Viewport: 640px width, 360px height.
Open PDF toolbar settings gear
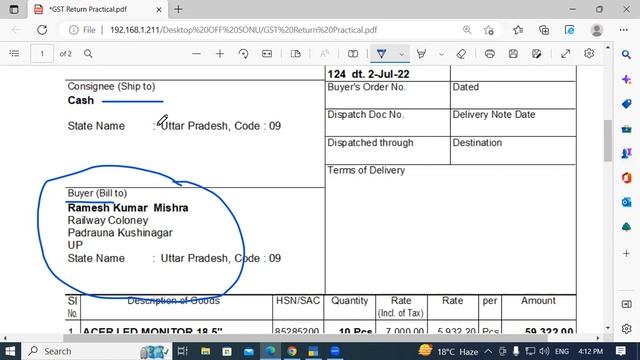coord(589,53)
